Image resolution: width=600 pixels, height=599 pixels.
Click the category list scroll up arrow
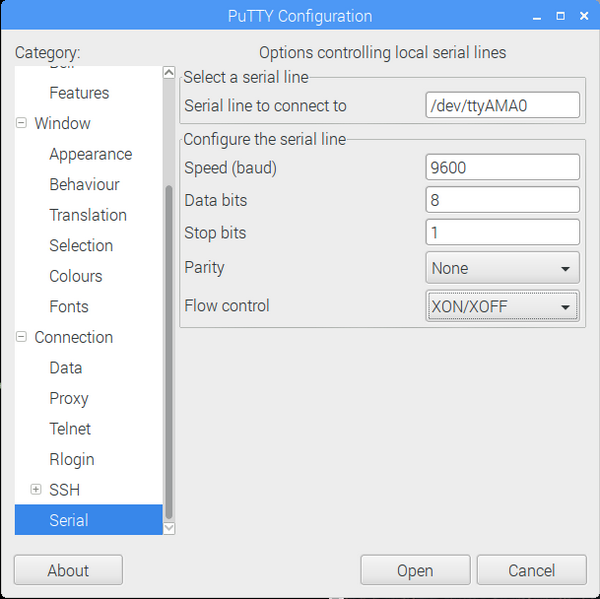click(x=169, y=72)
